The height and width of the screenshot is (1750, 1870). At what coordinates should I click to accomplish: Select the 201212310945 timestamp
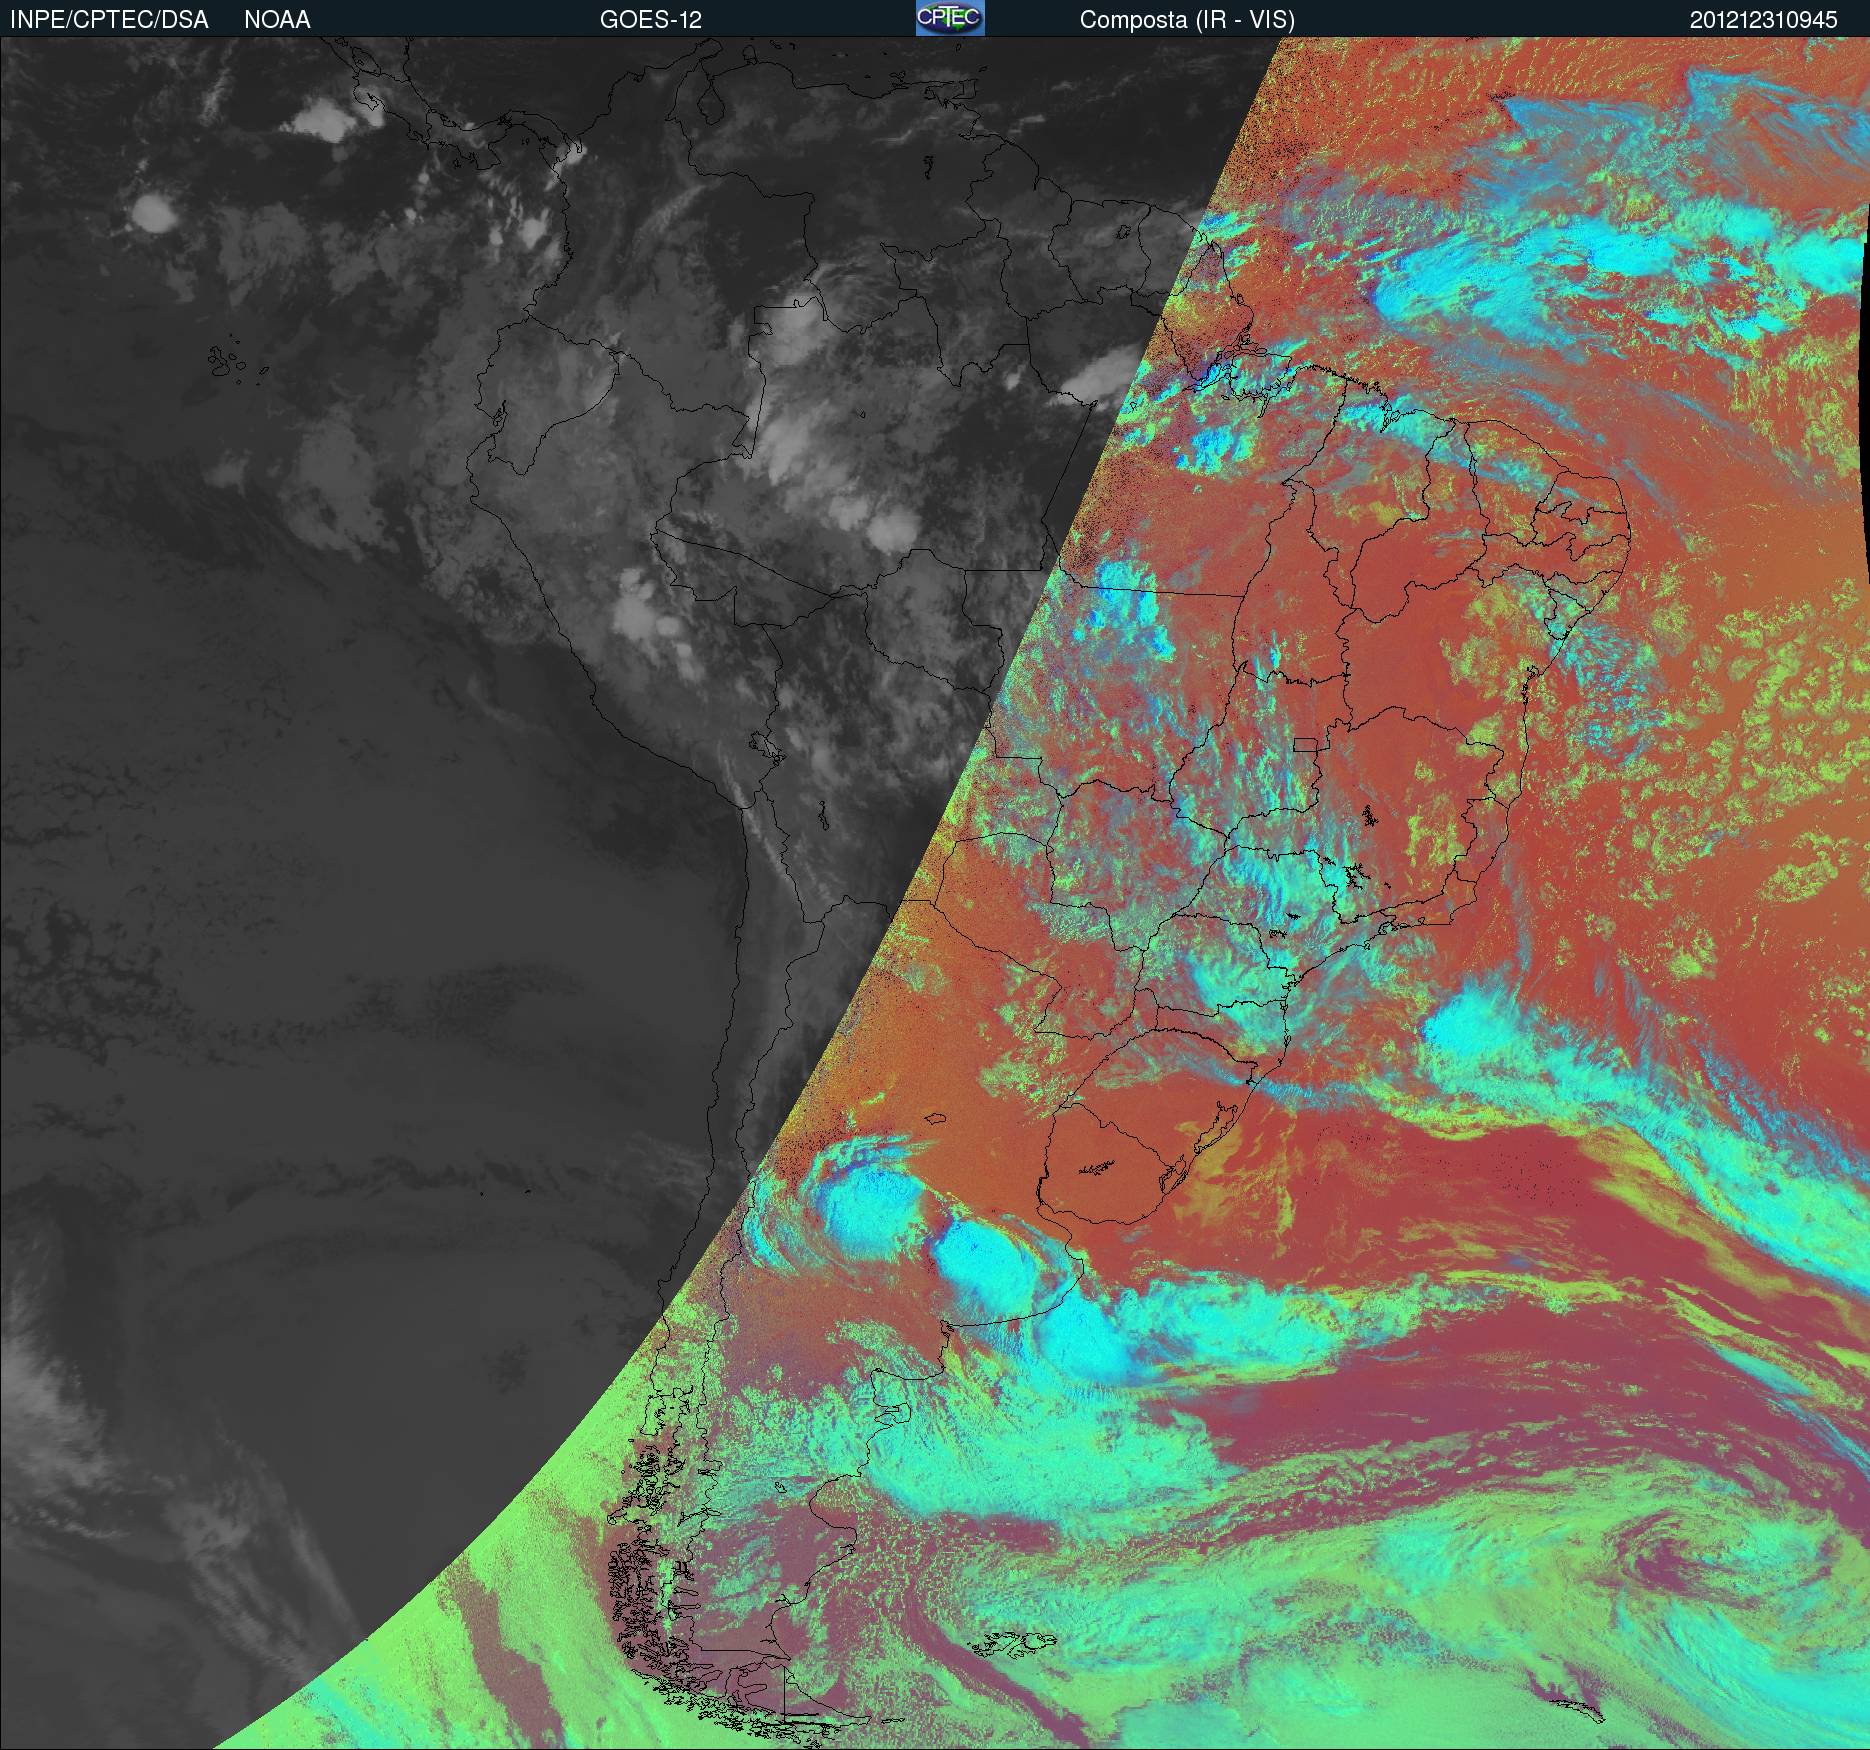coord(1763,20)
